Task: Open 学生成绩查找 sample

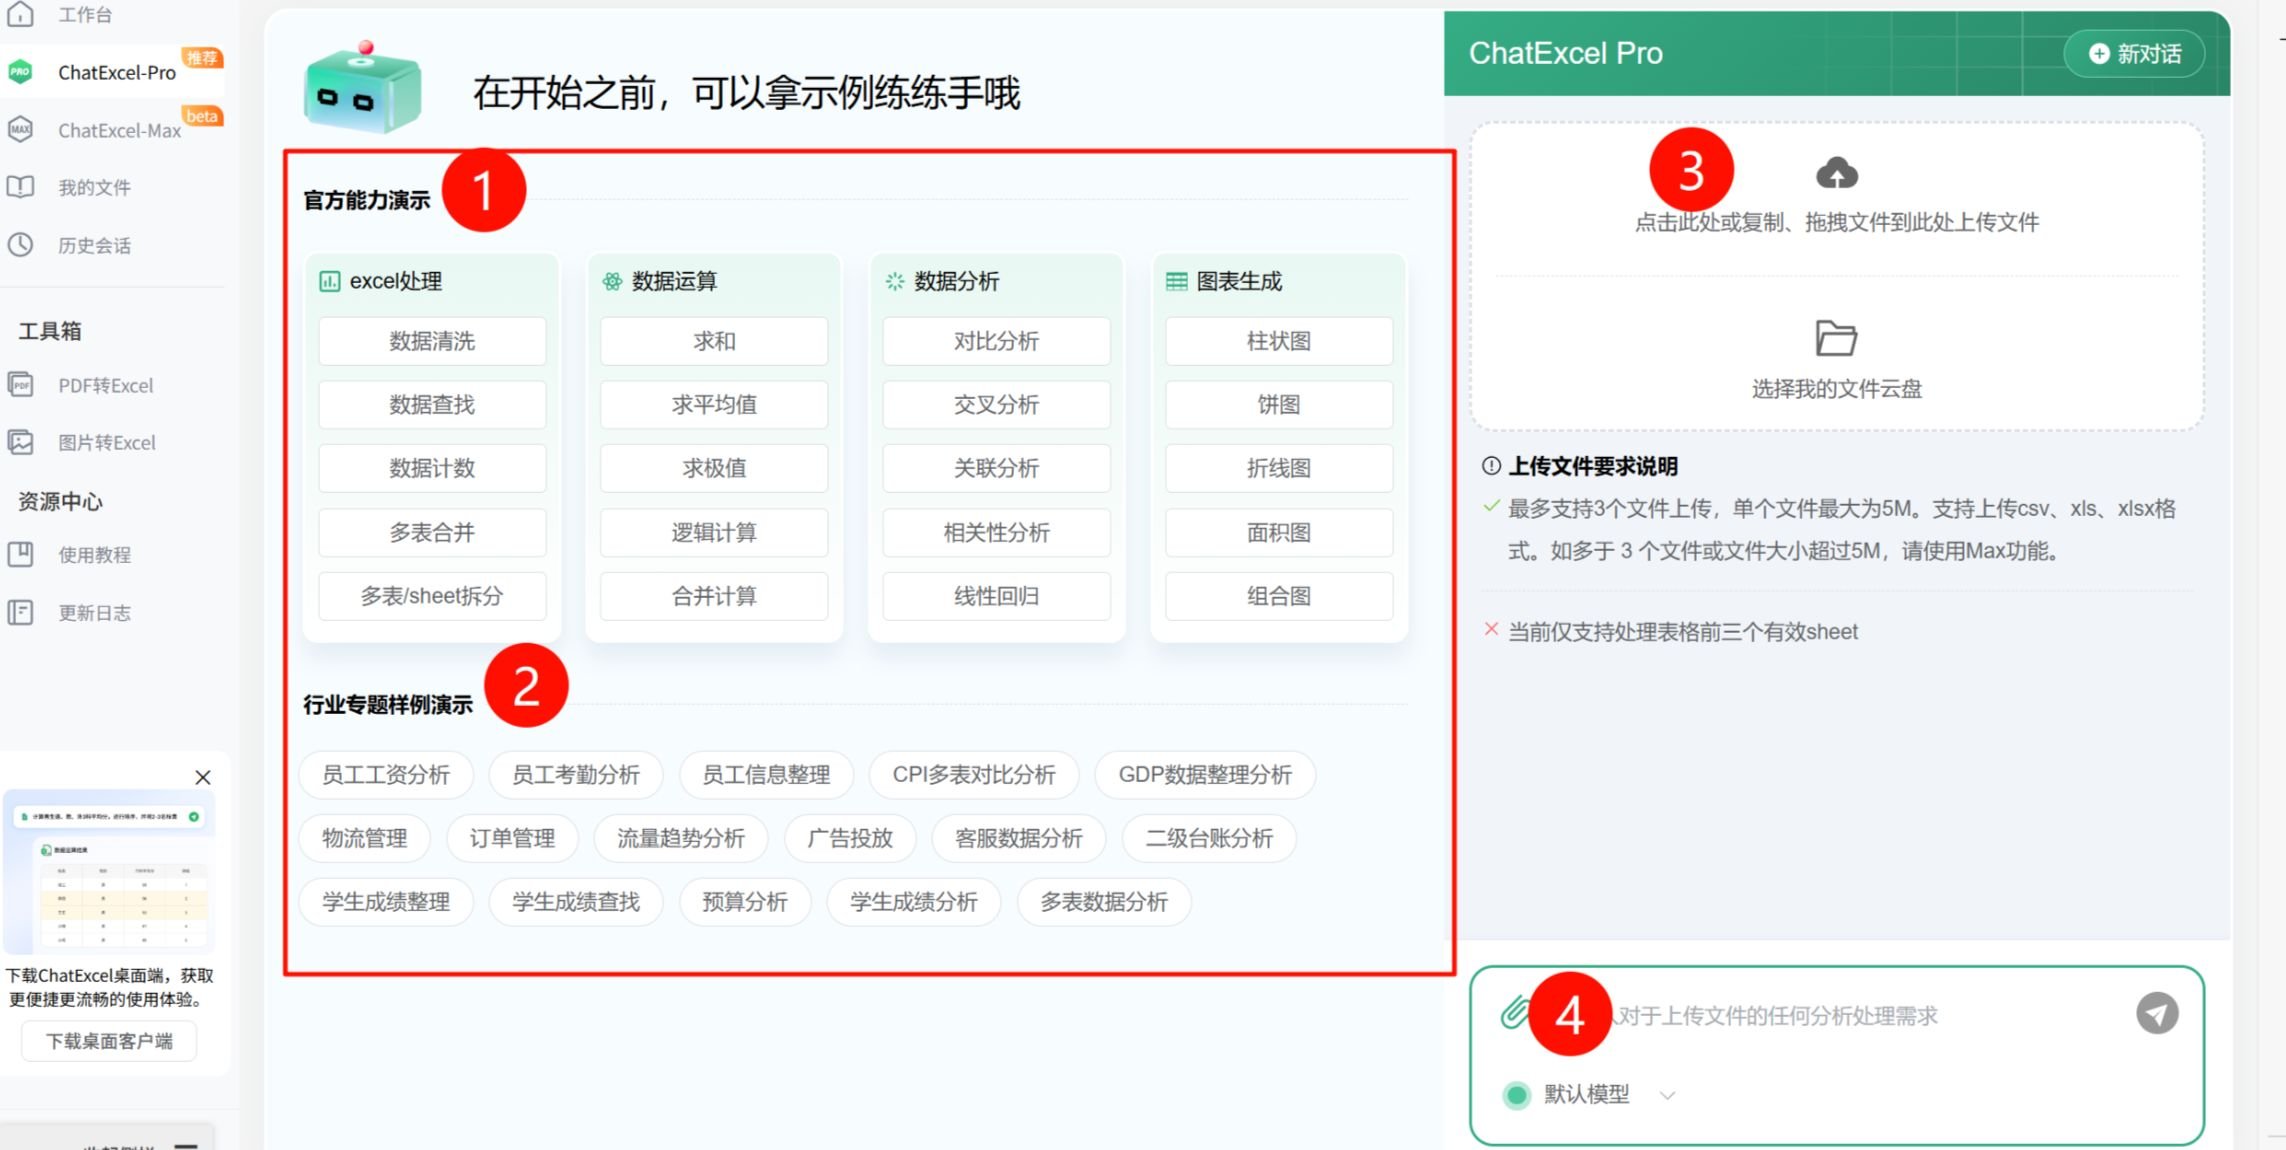Action: [576, 902]
